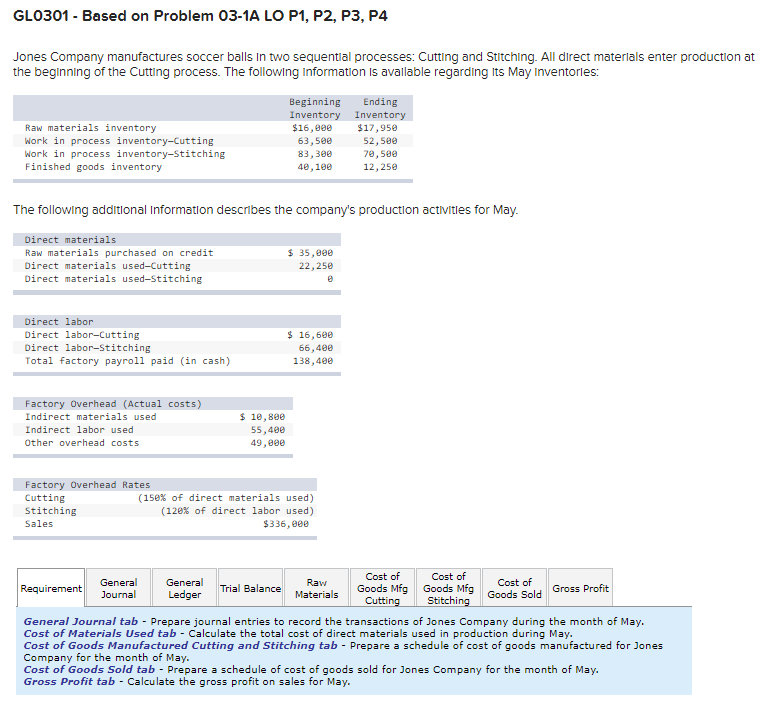Select the Cost of Goods Mfg Cutting tab
The width and height of the screenshot is (770, 707).
(x=383, y=588)
